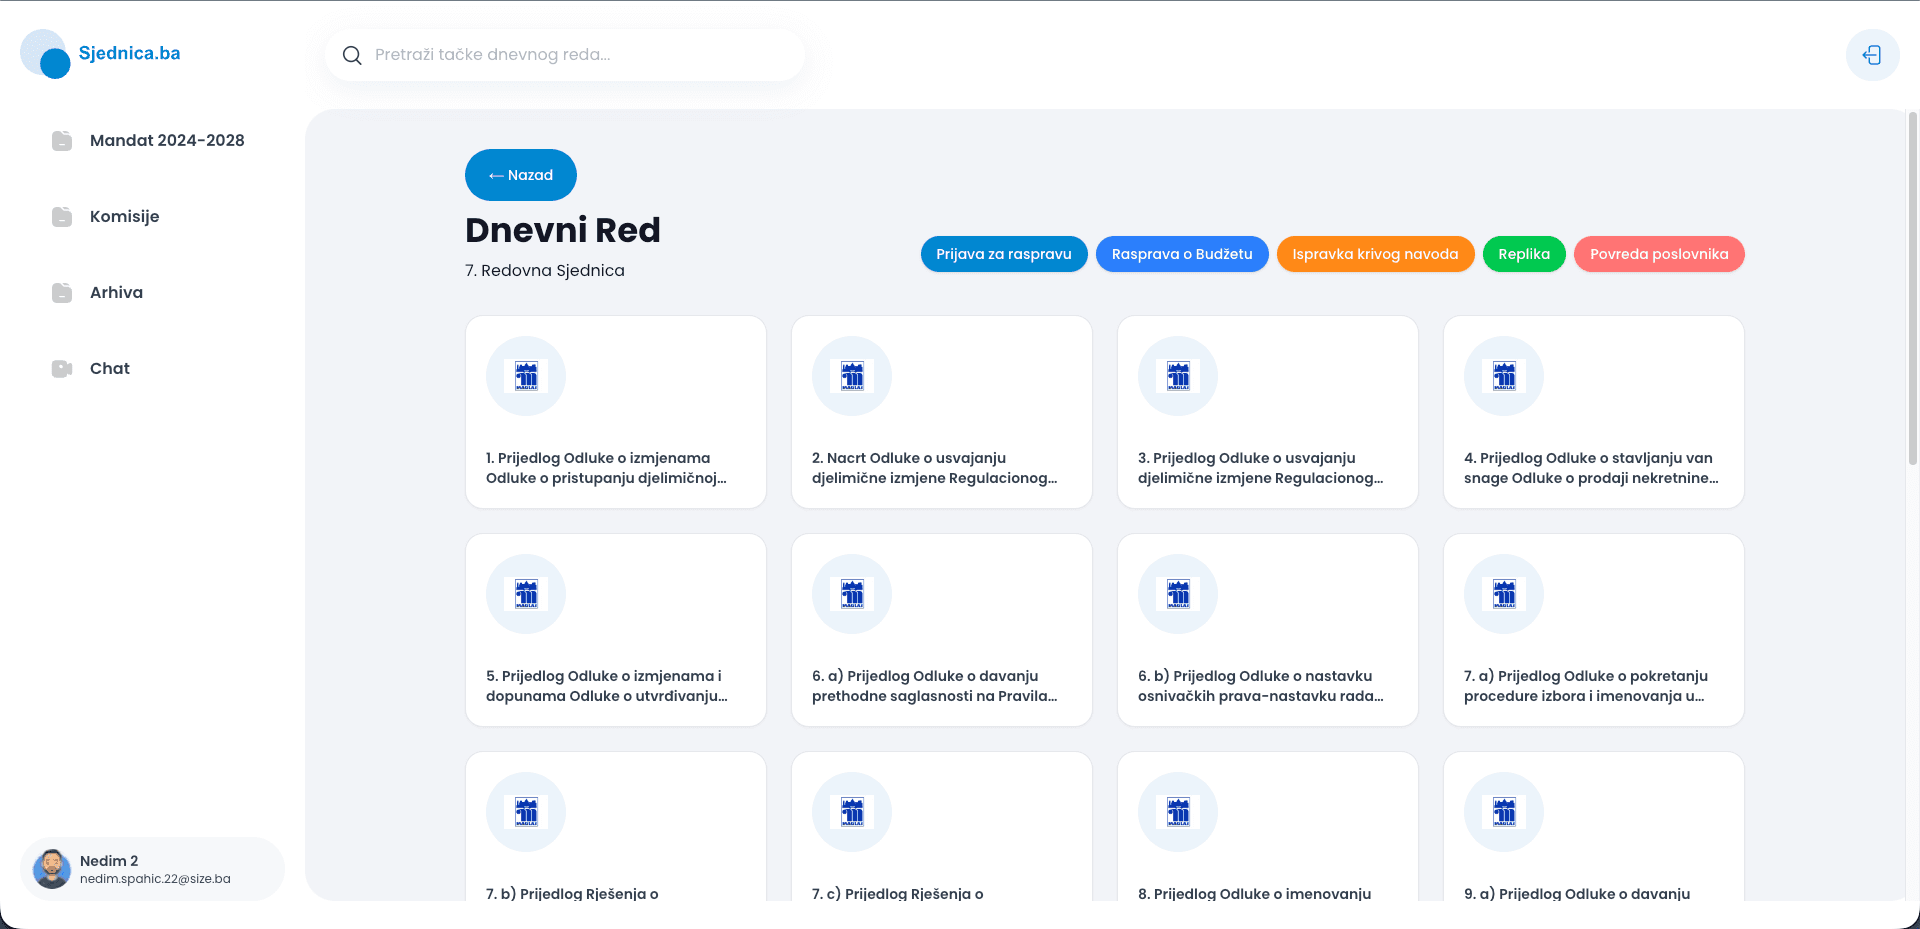
Task: Click the Arhiva folder icon
Action: tap(62, 293)
